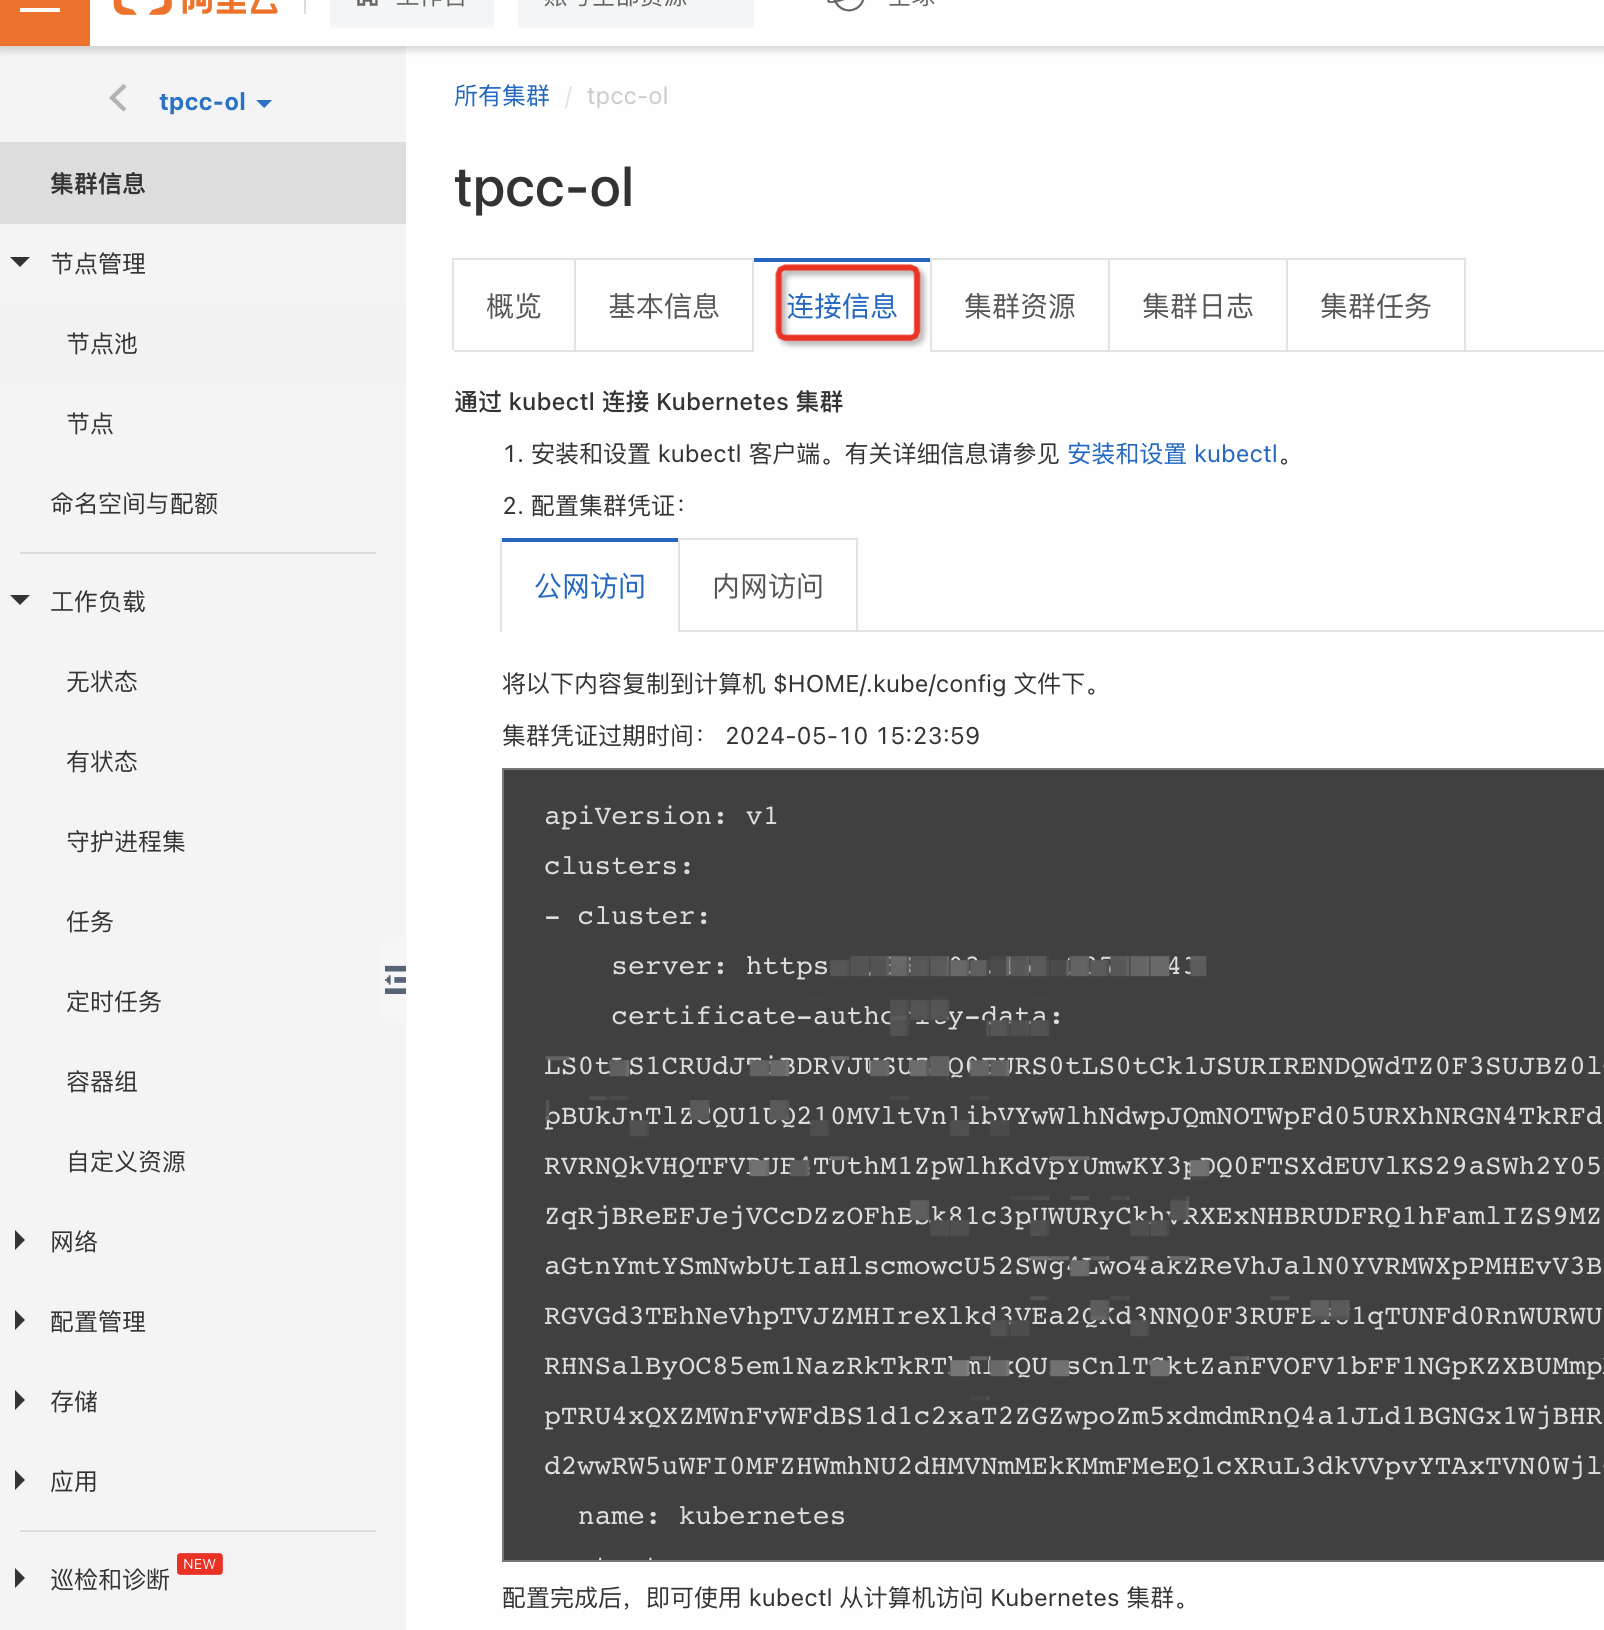Open 任务 in the workloads list
The image size is (1604, 1630).
(90, 922)
